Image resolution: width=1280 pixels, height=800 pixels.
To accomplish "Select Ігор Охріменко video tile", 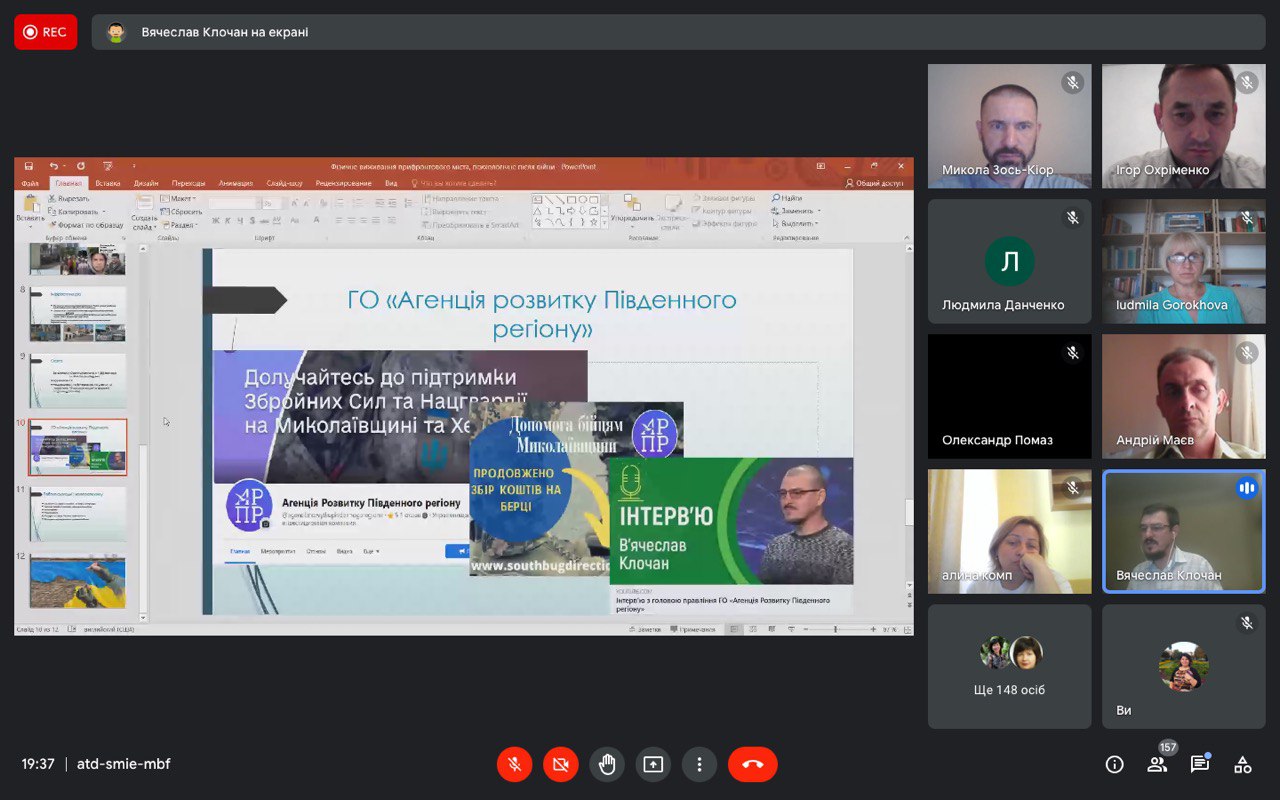I will pyautogui.click(x=1184, y=127).
